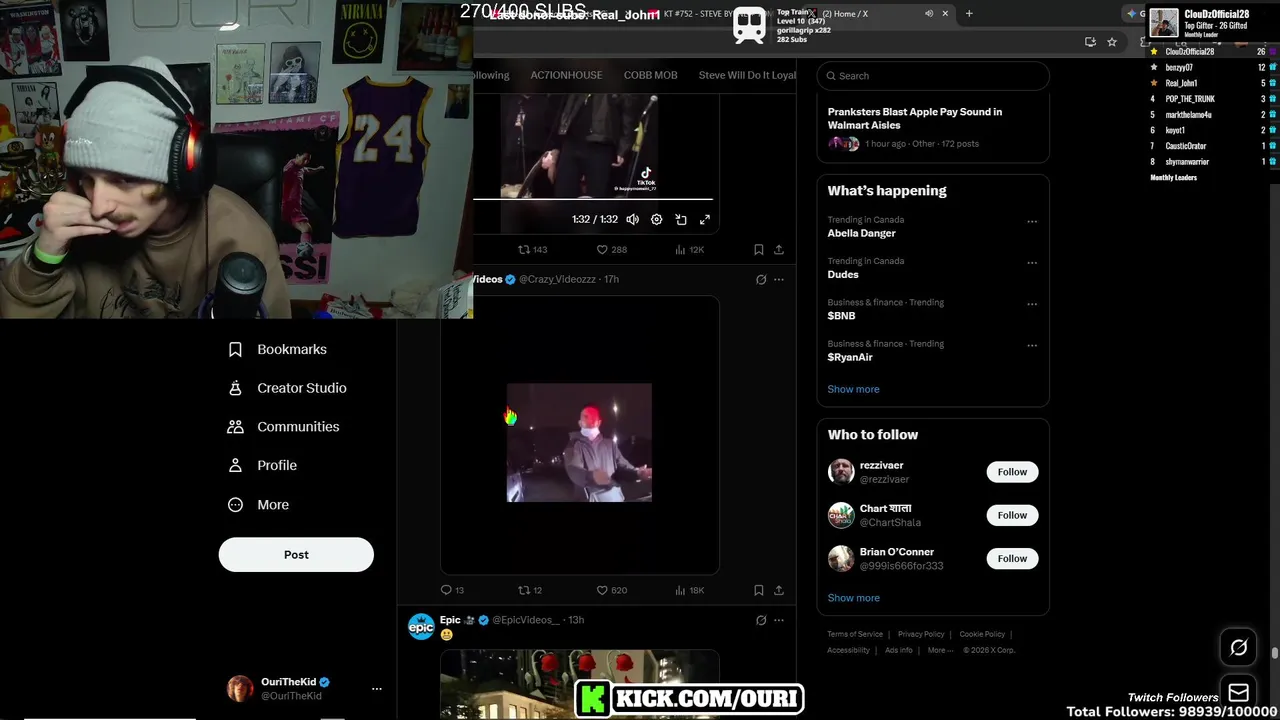Open more options for $RyanAir trend
This screenshot has height=720, width=1280.
tap(1032, 346)
